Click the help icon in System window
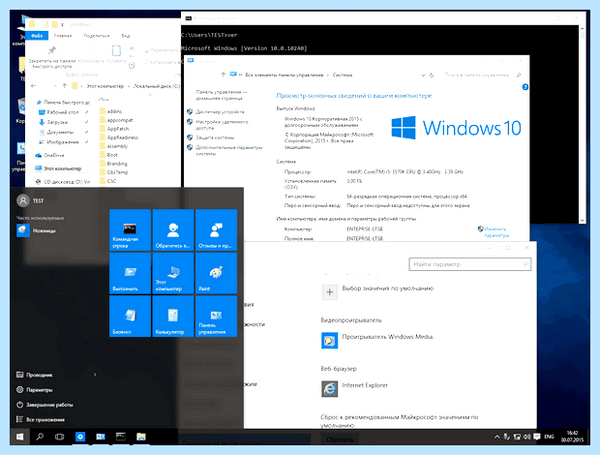 tap(525, 87)
